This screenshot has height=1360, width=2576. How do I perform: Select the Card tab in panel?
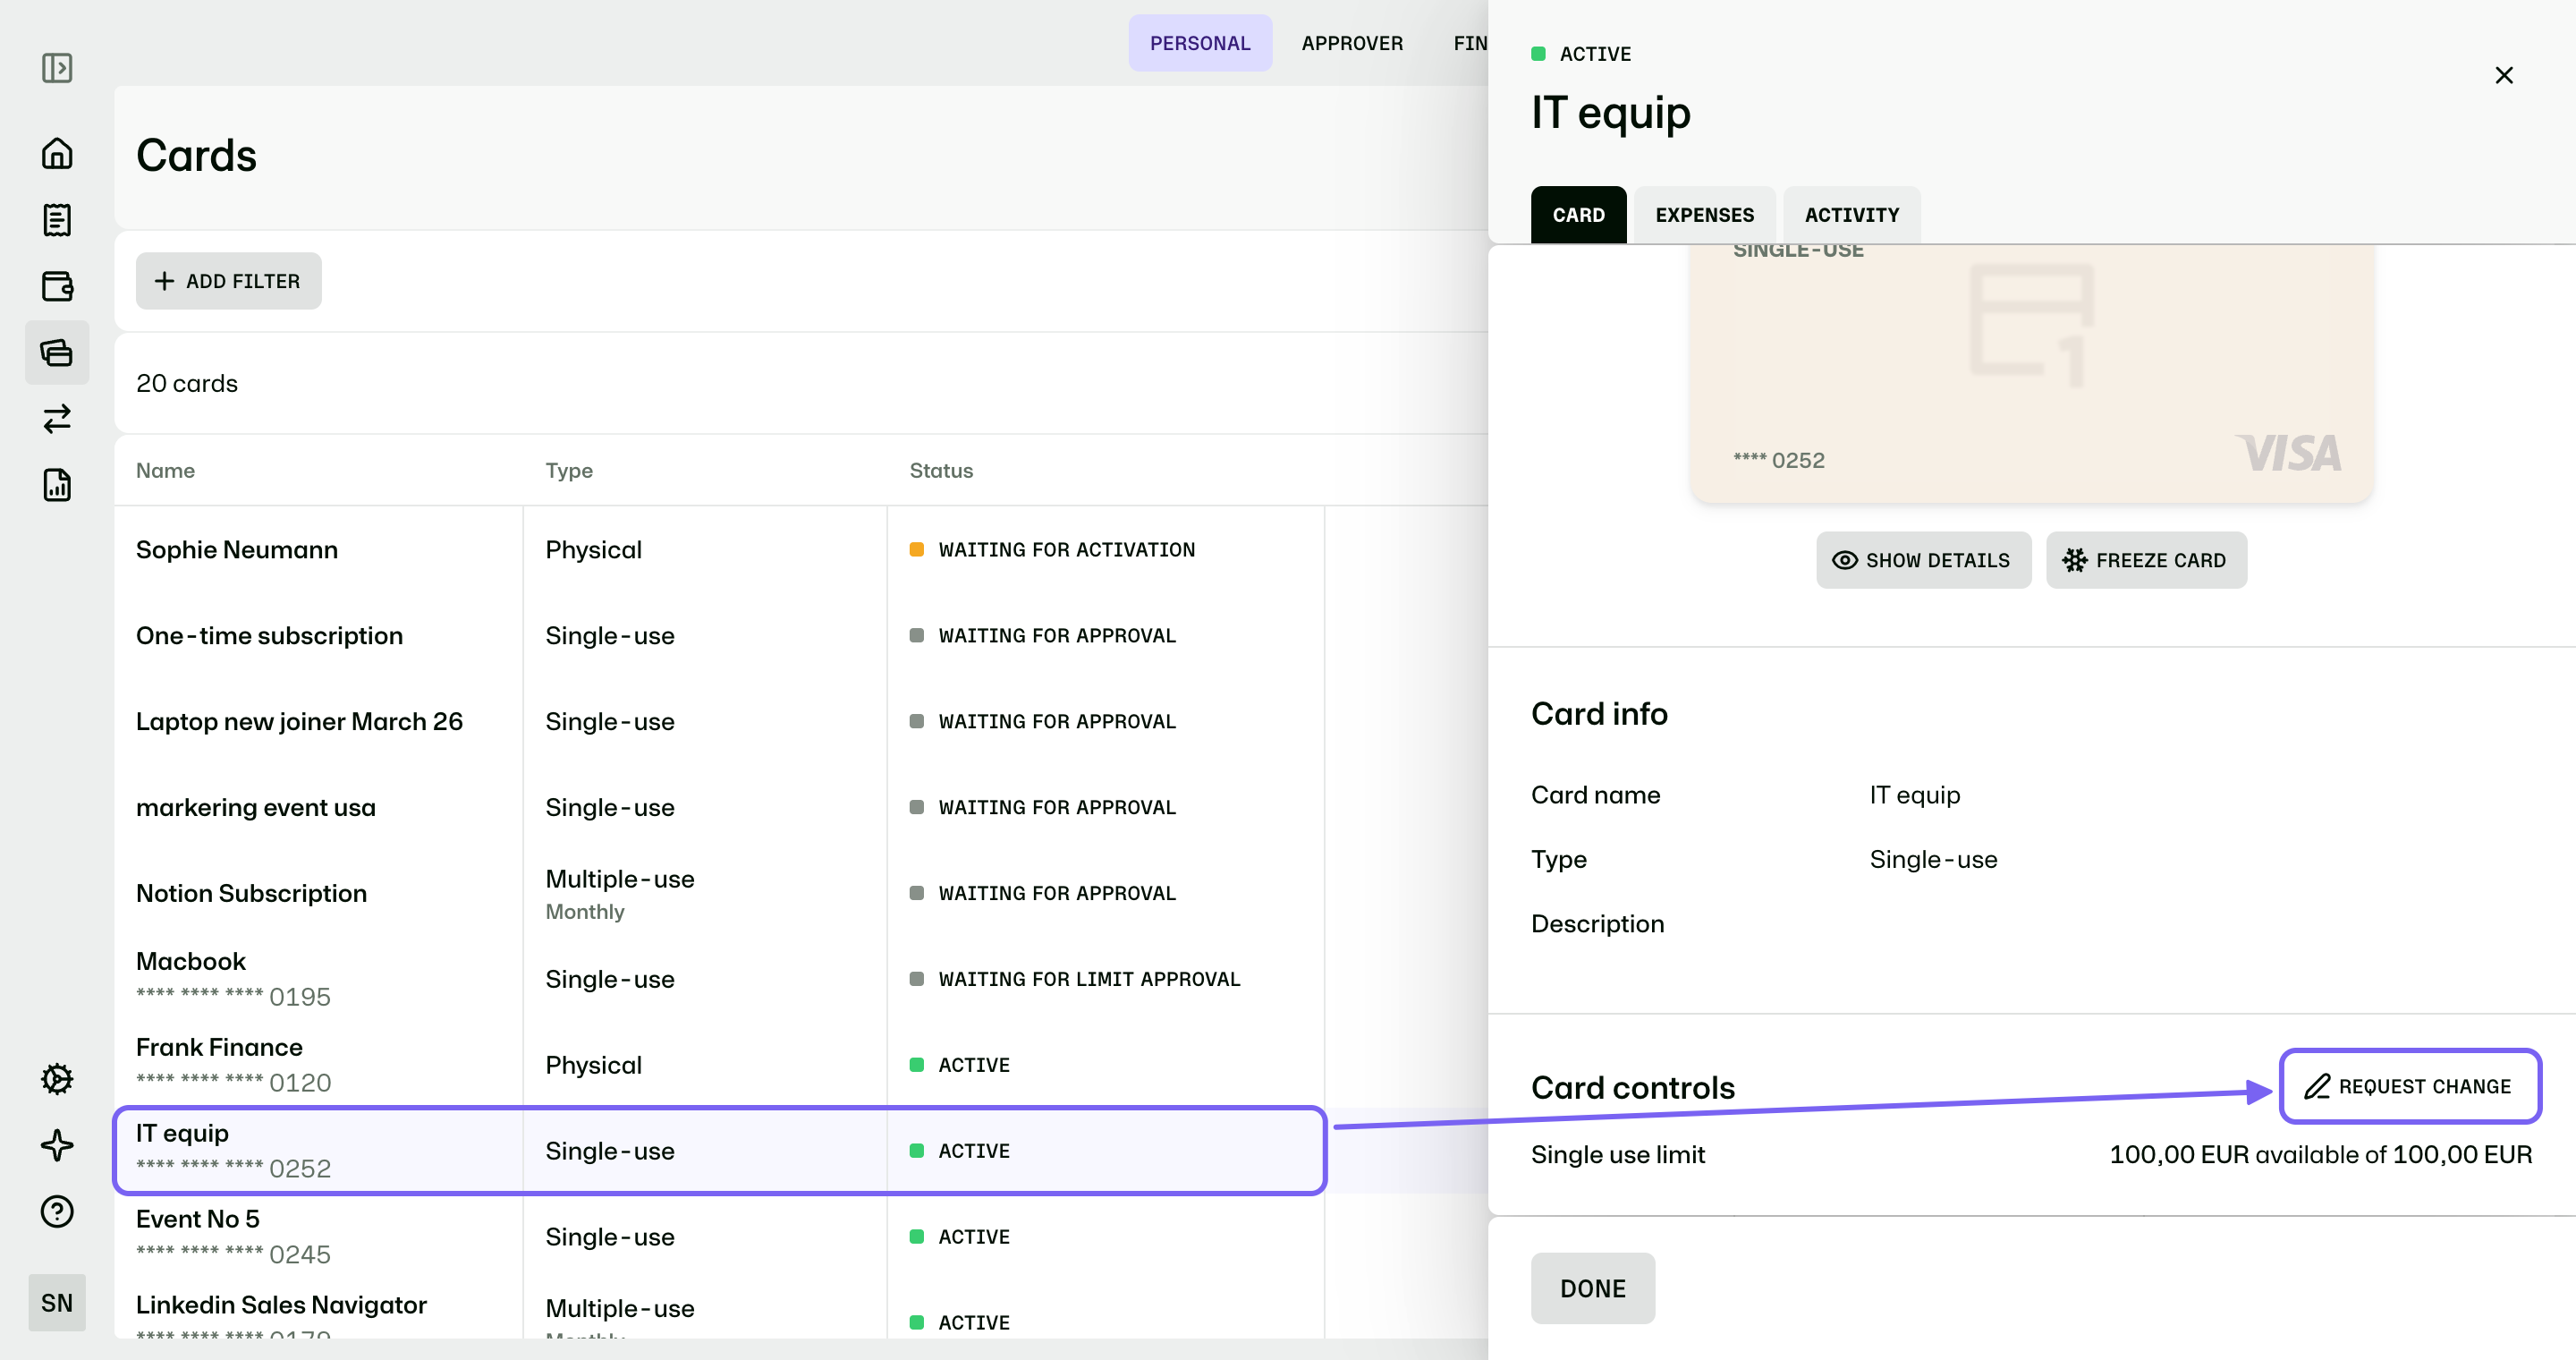click(1578, 215)
